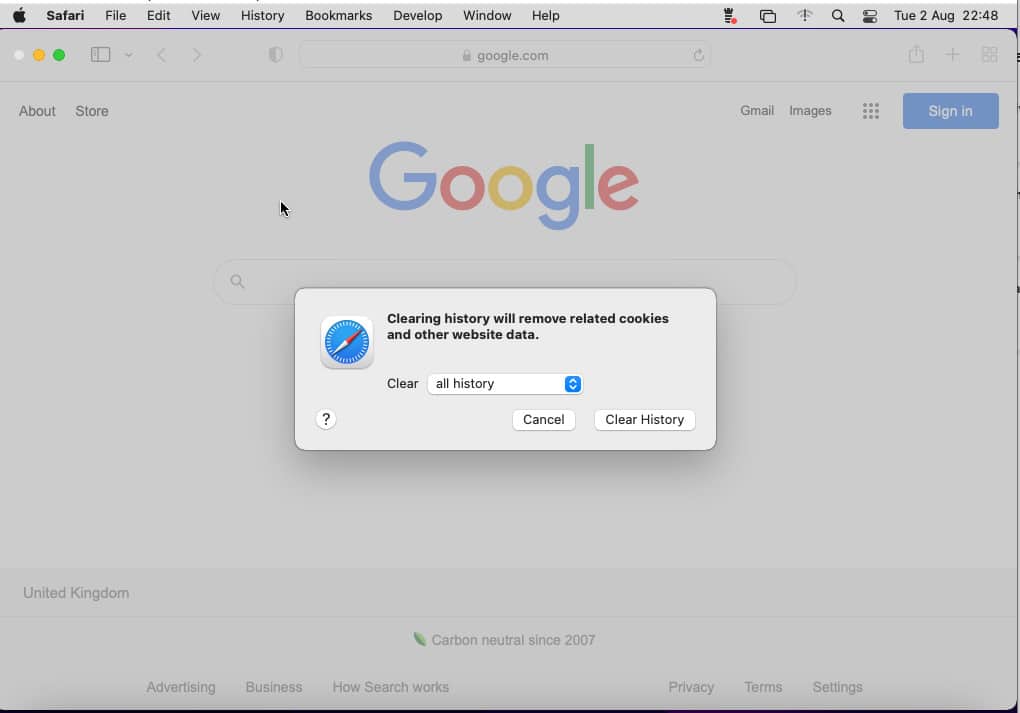
Task: Click the Google search field
Action: [x=505, y=282]
